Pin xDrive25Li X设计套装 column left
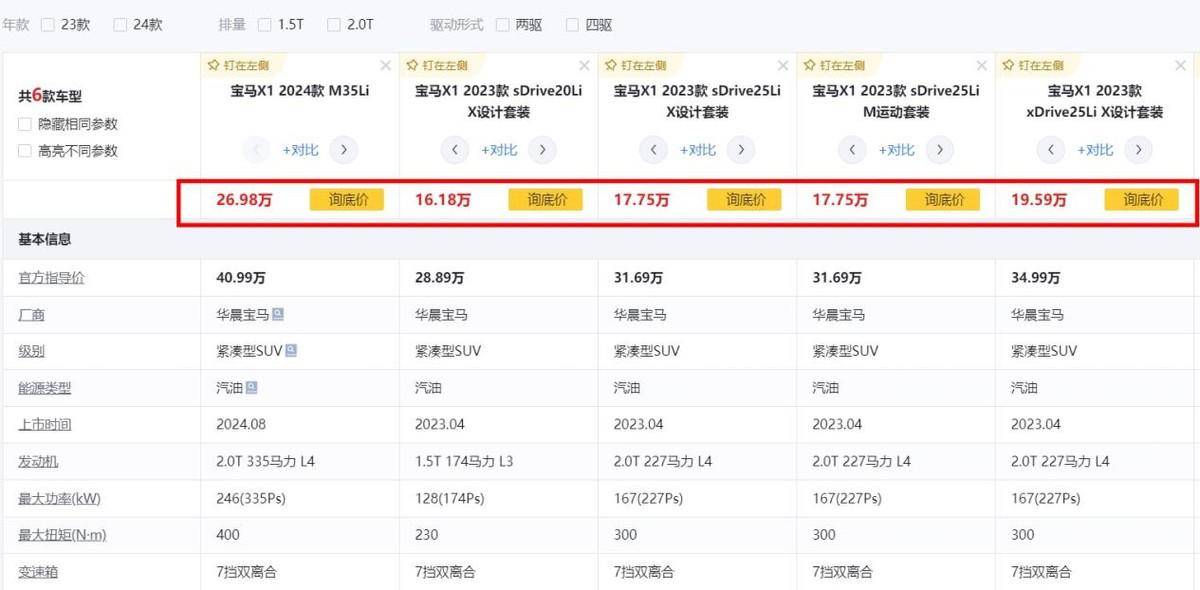Screen dimensions: 1200x590 pyautogui.click(x=1032, y=65)
